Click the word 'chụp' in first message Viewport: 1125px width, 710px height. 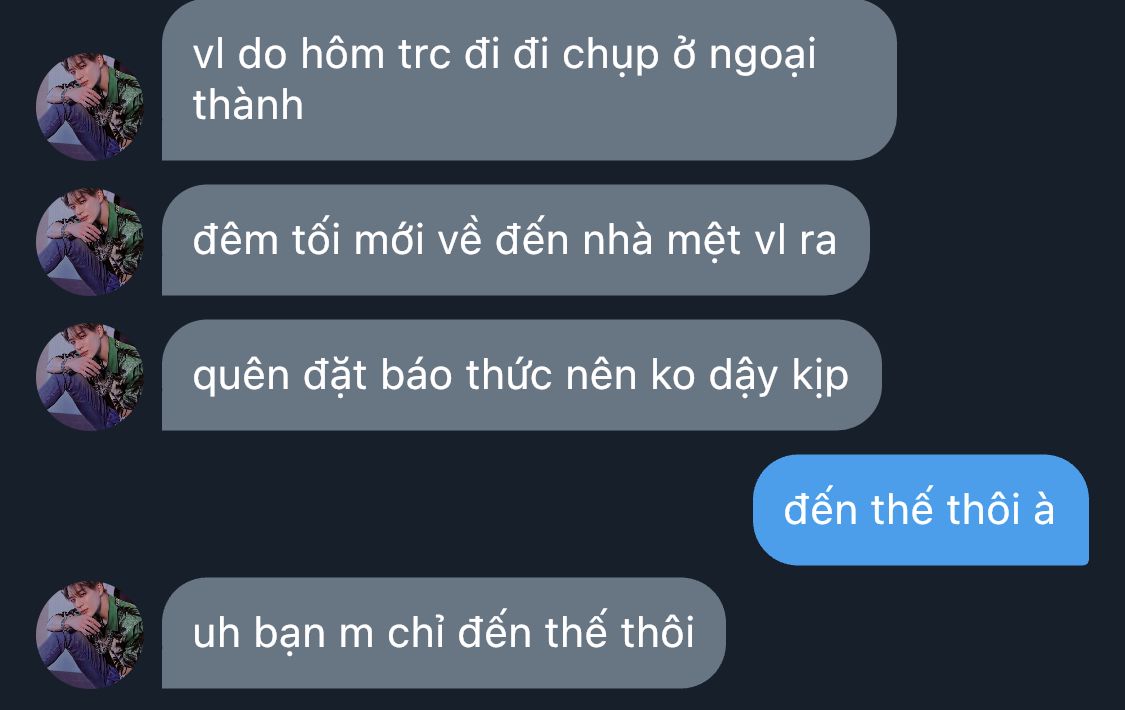(x=611, y=57)
